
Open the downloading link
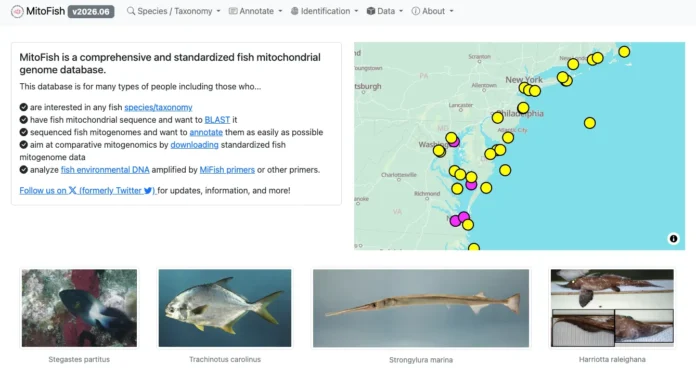pyautogui.click(x=194, y=145)
